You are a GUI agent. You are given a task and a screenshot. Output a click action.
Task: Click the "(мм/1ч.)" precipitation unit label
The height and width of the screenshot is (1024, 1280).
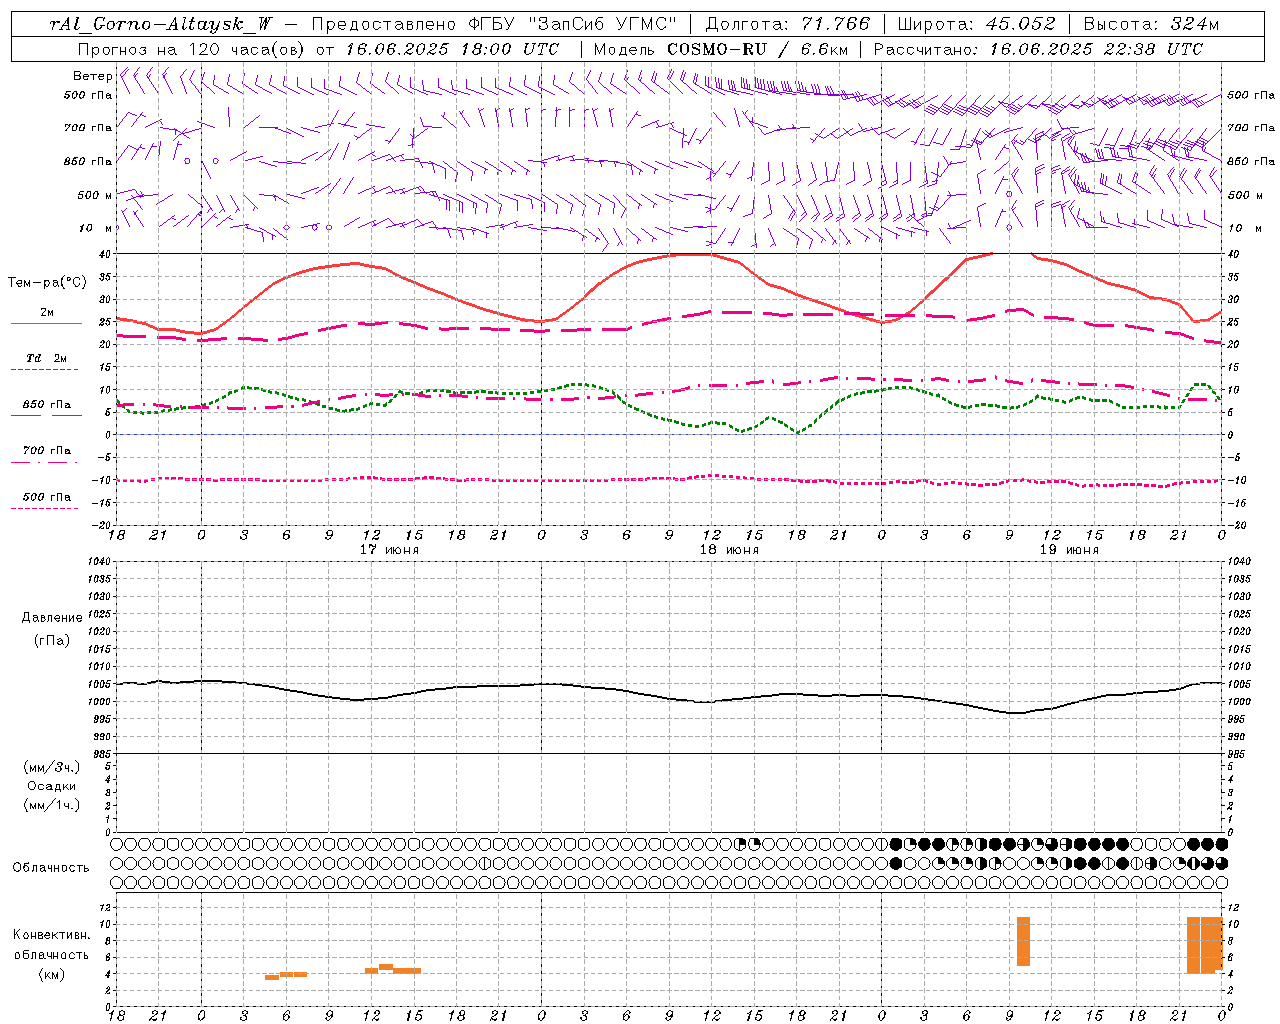[52, 805]
